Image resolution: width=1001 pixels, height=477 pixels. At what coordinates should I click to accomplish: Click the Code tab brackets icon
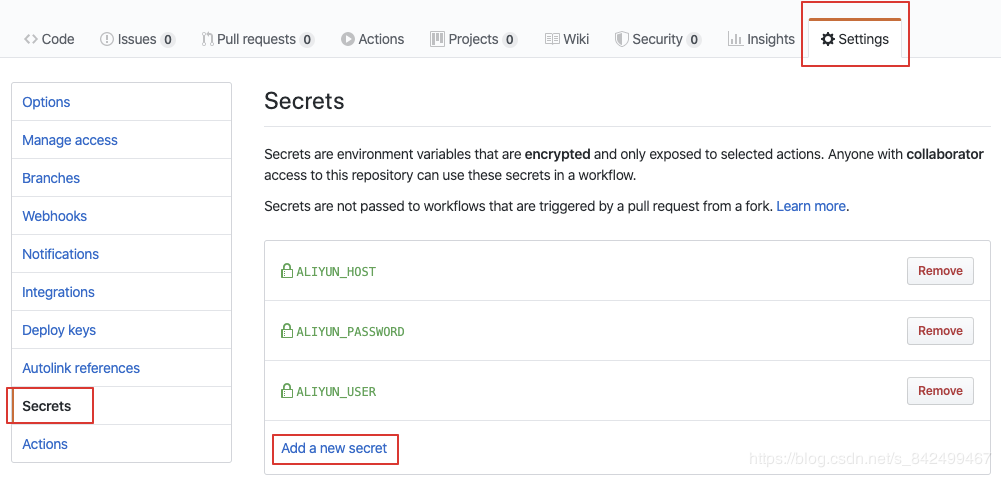(x=31, y=39)
